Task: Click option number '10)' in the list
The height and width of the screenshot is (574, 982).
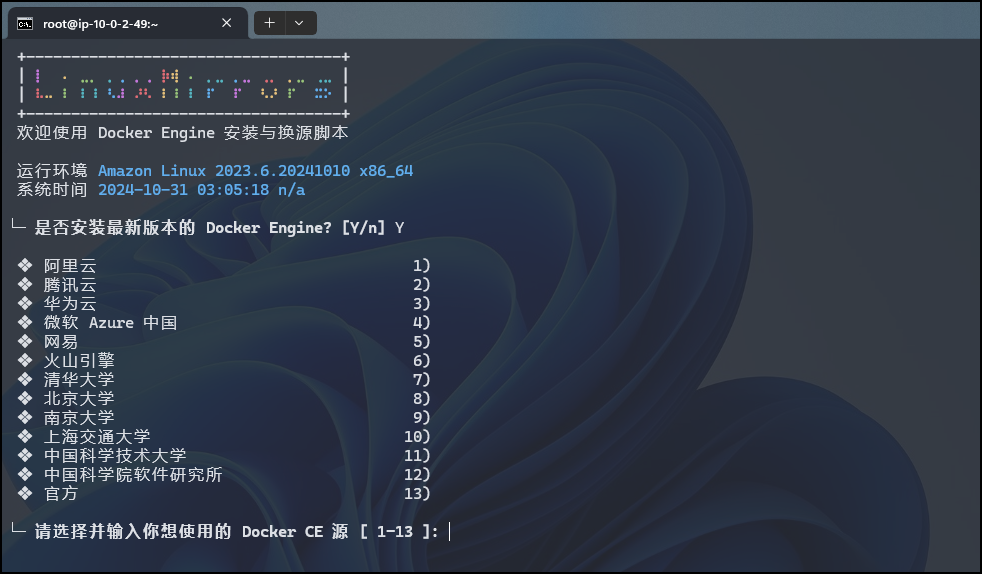Action: coord(417,436)
